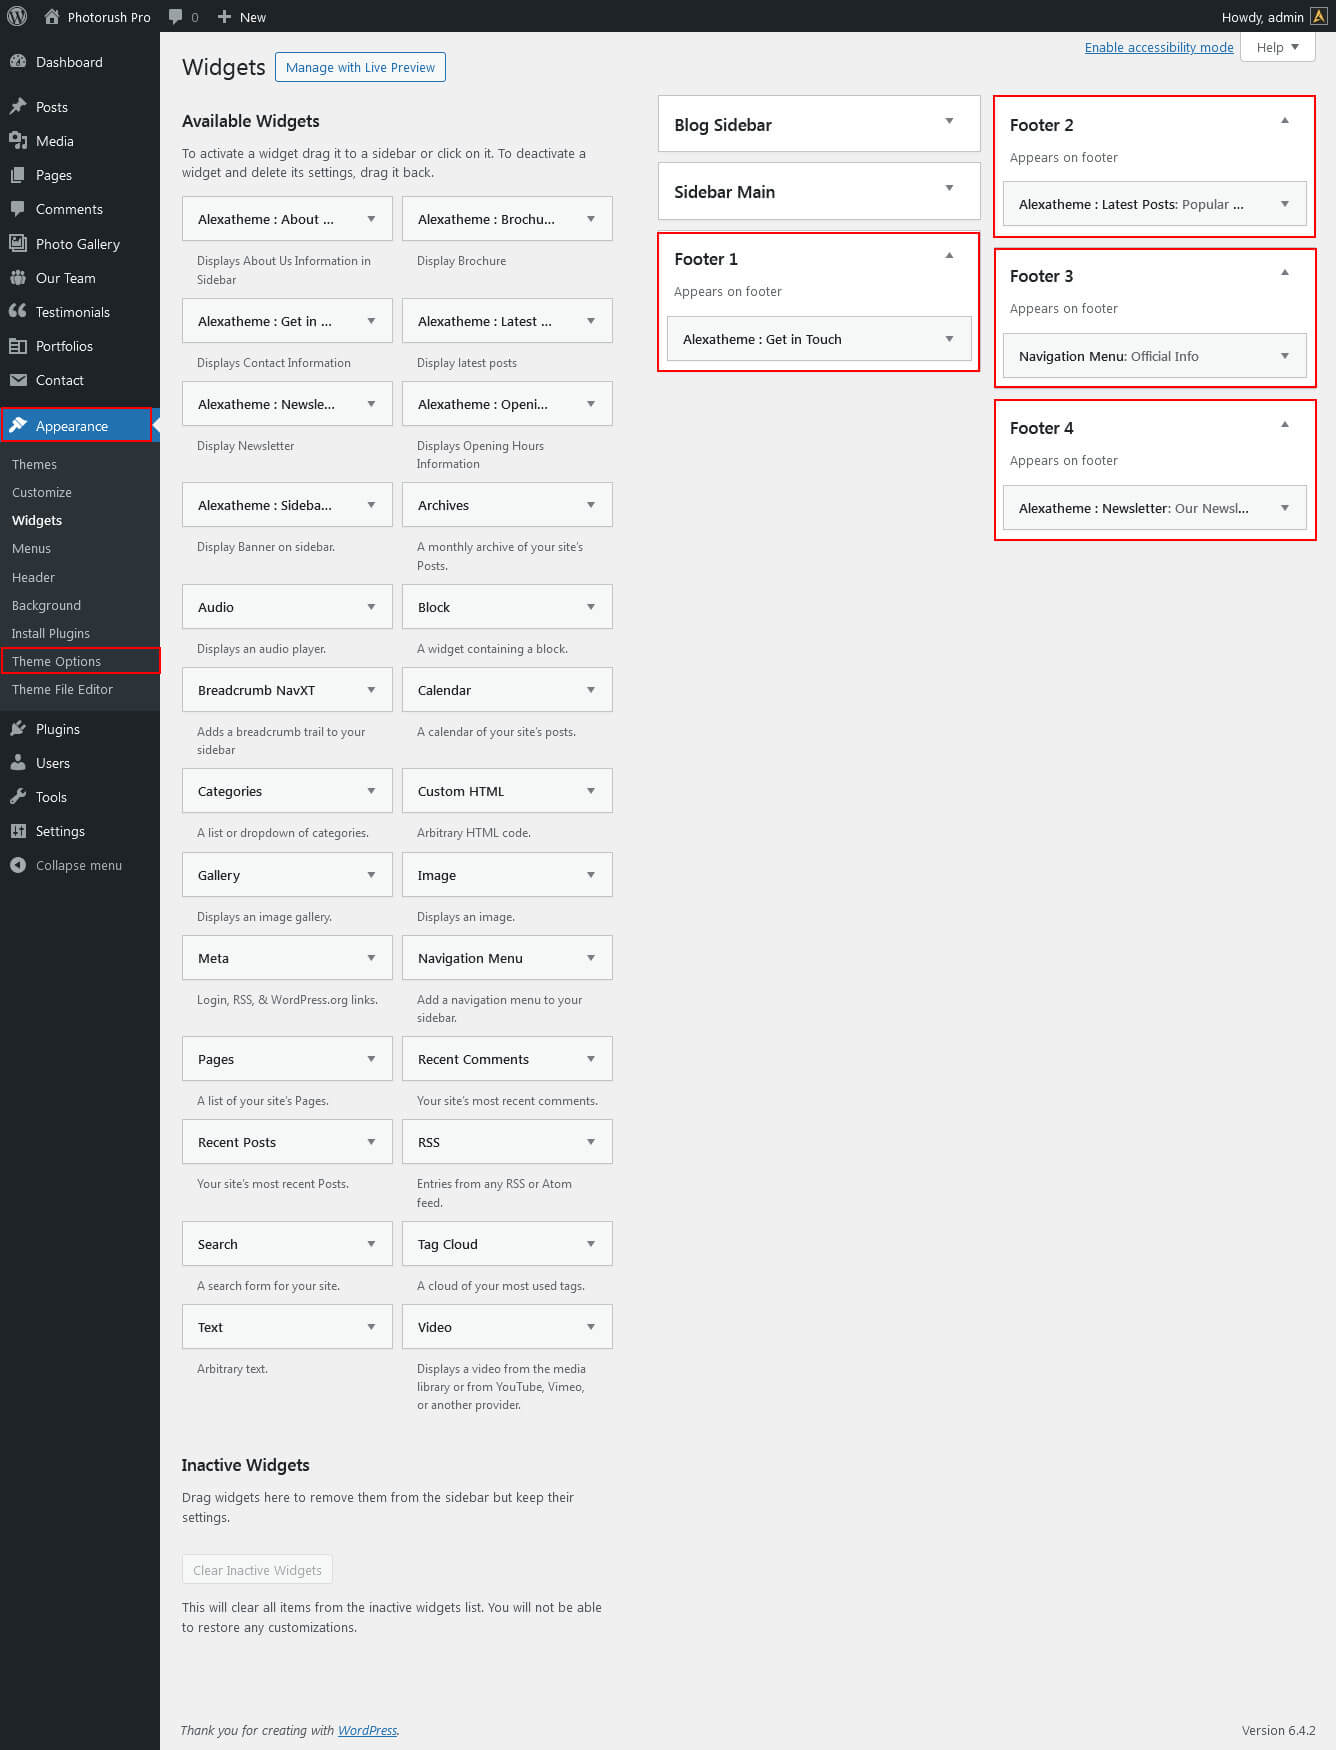Click the Posts pin icon
1336x1750 pixels.
click(18, 106)
